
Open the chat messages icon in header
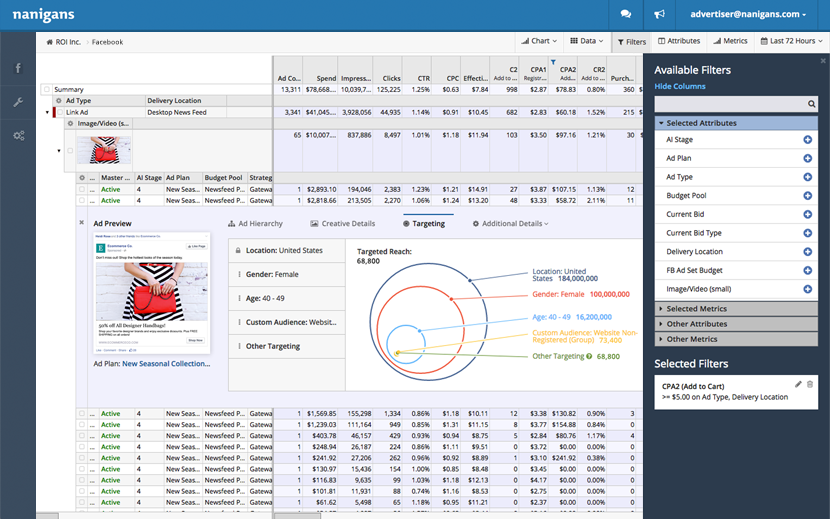[625, 14]
